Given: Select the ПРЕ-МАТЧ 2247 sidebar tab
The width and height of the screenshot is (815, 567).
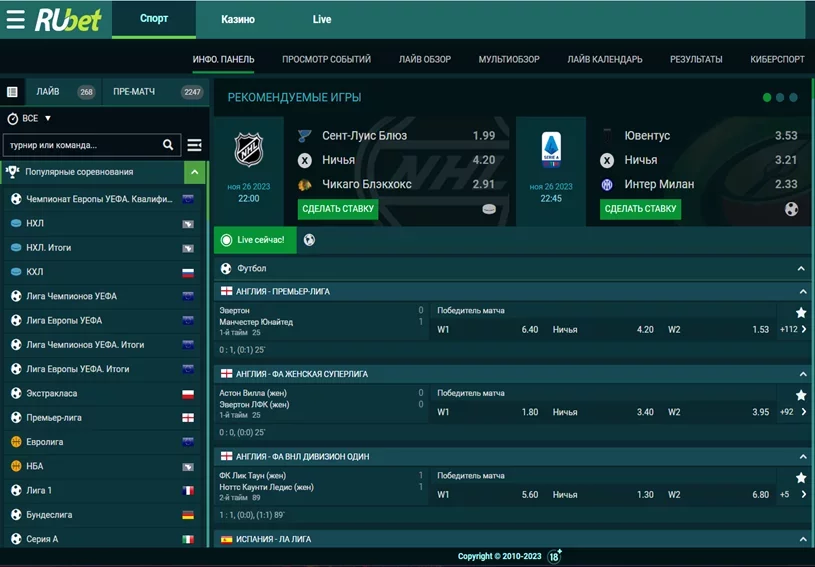Looking at the screenshot, I should 156,92.
